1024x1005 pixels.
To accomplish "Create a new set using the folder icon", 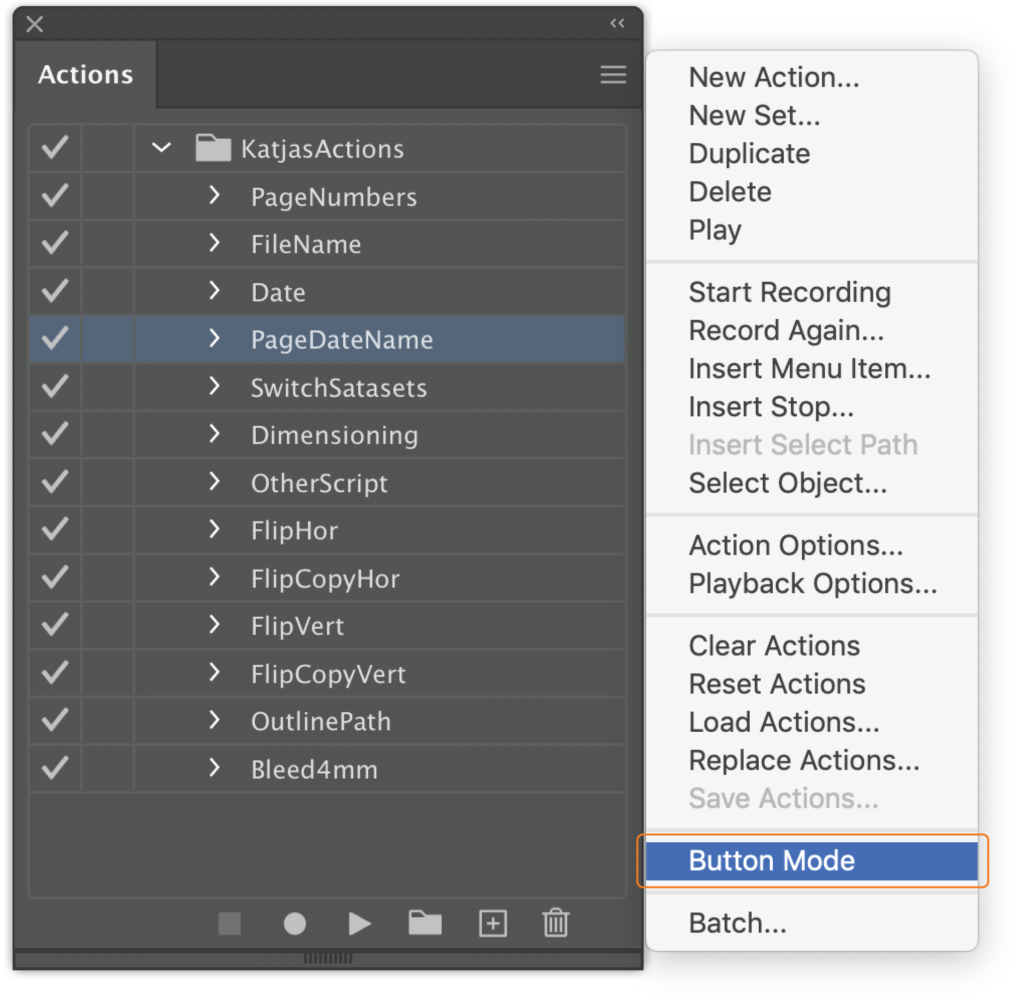I will tap(424, 923).
